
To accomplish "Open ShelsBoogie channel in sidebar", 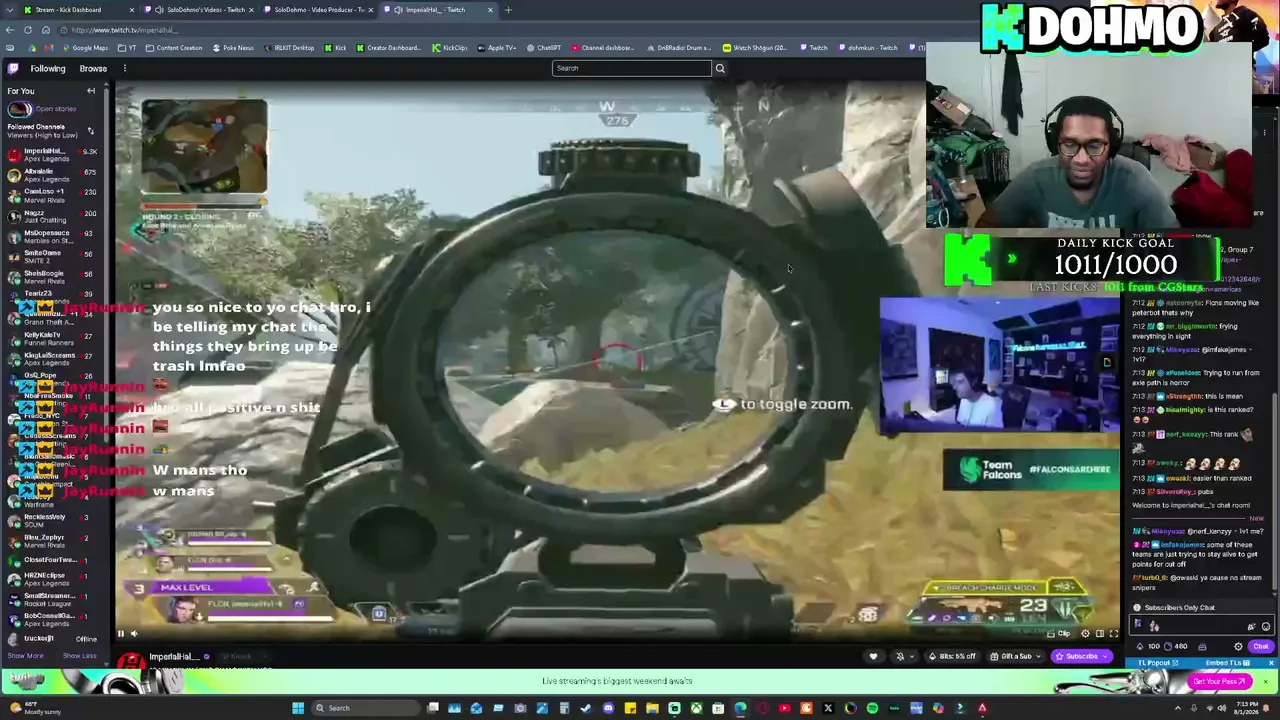I will pyautogui.click(x=52, y=277).
